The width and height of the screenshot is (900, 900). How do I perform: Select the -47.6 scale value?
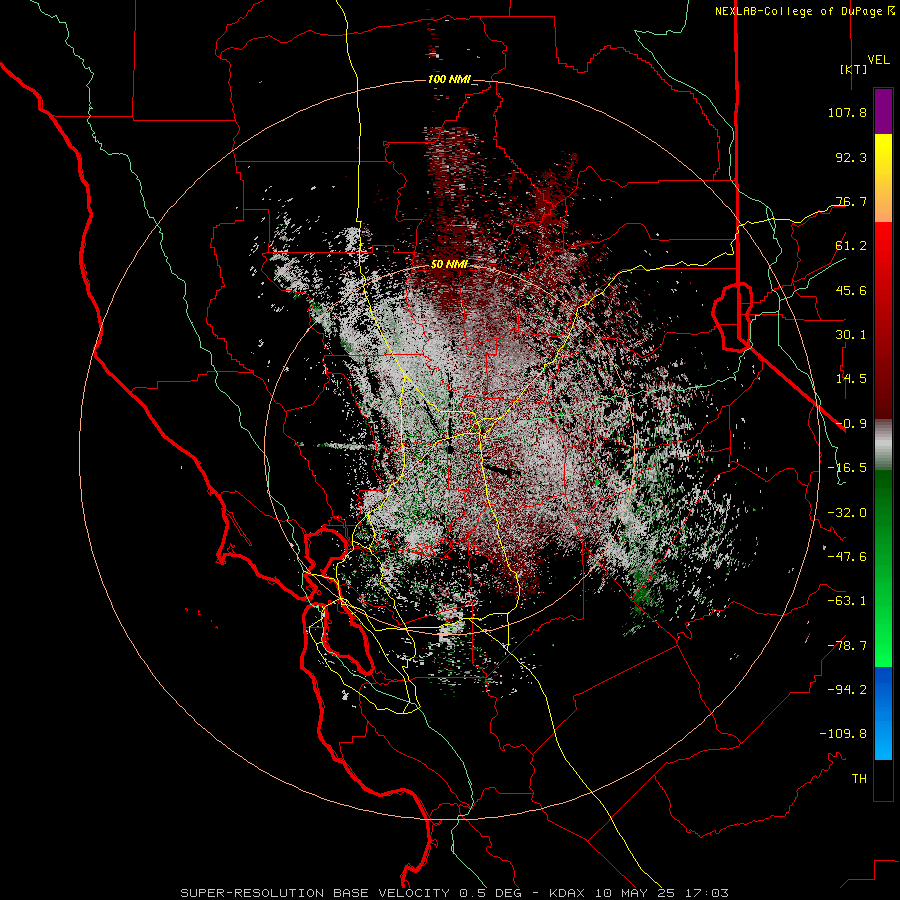tap(847, 557)
